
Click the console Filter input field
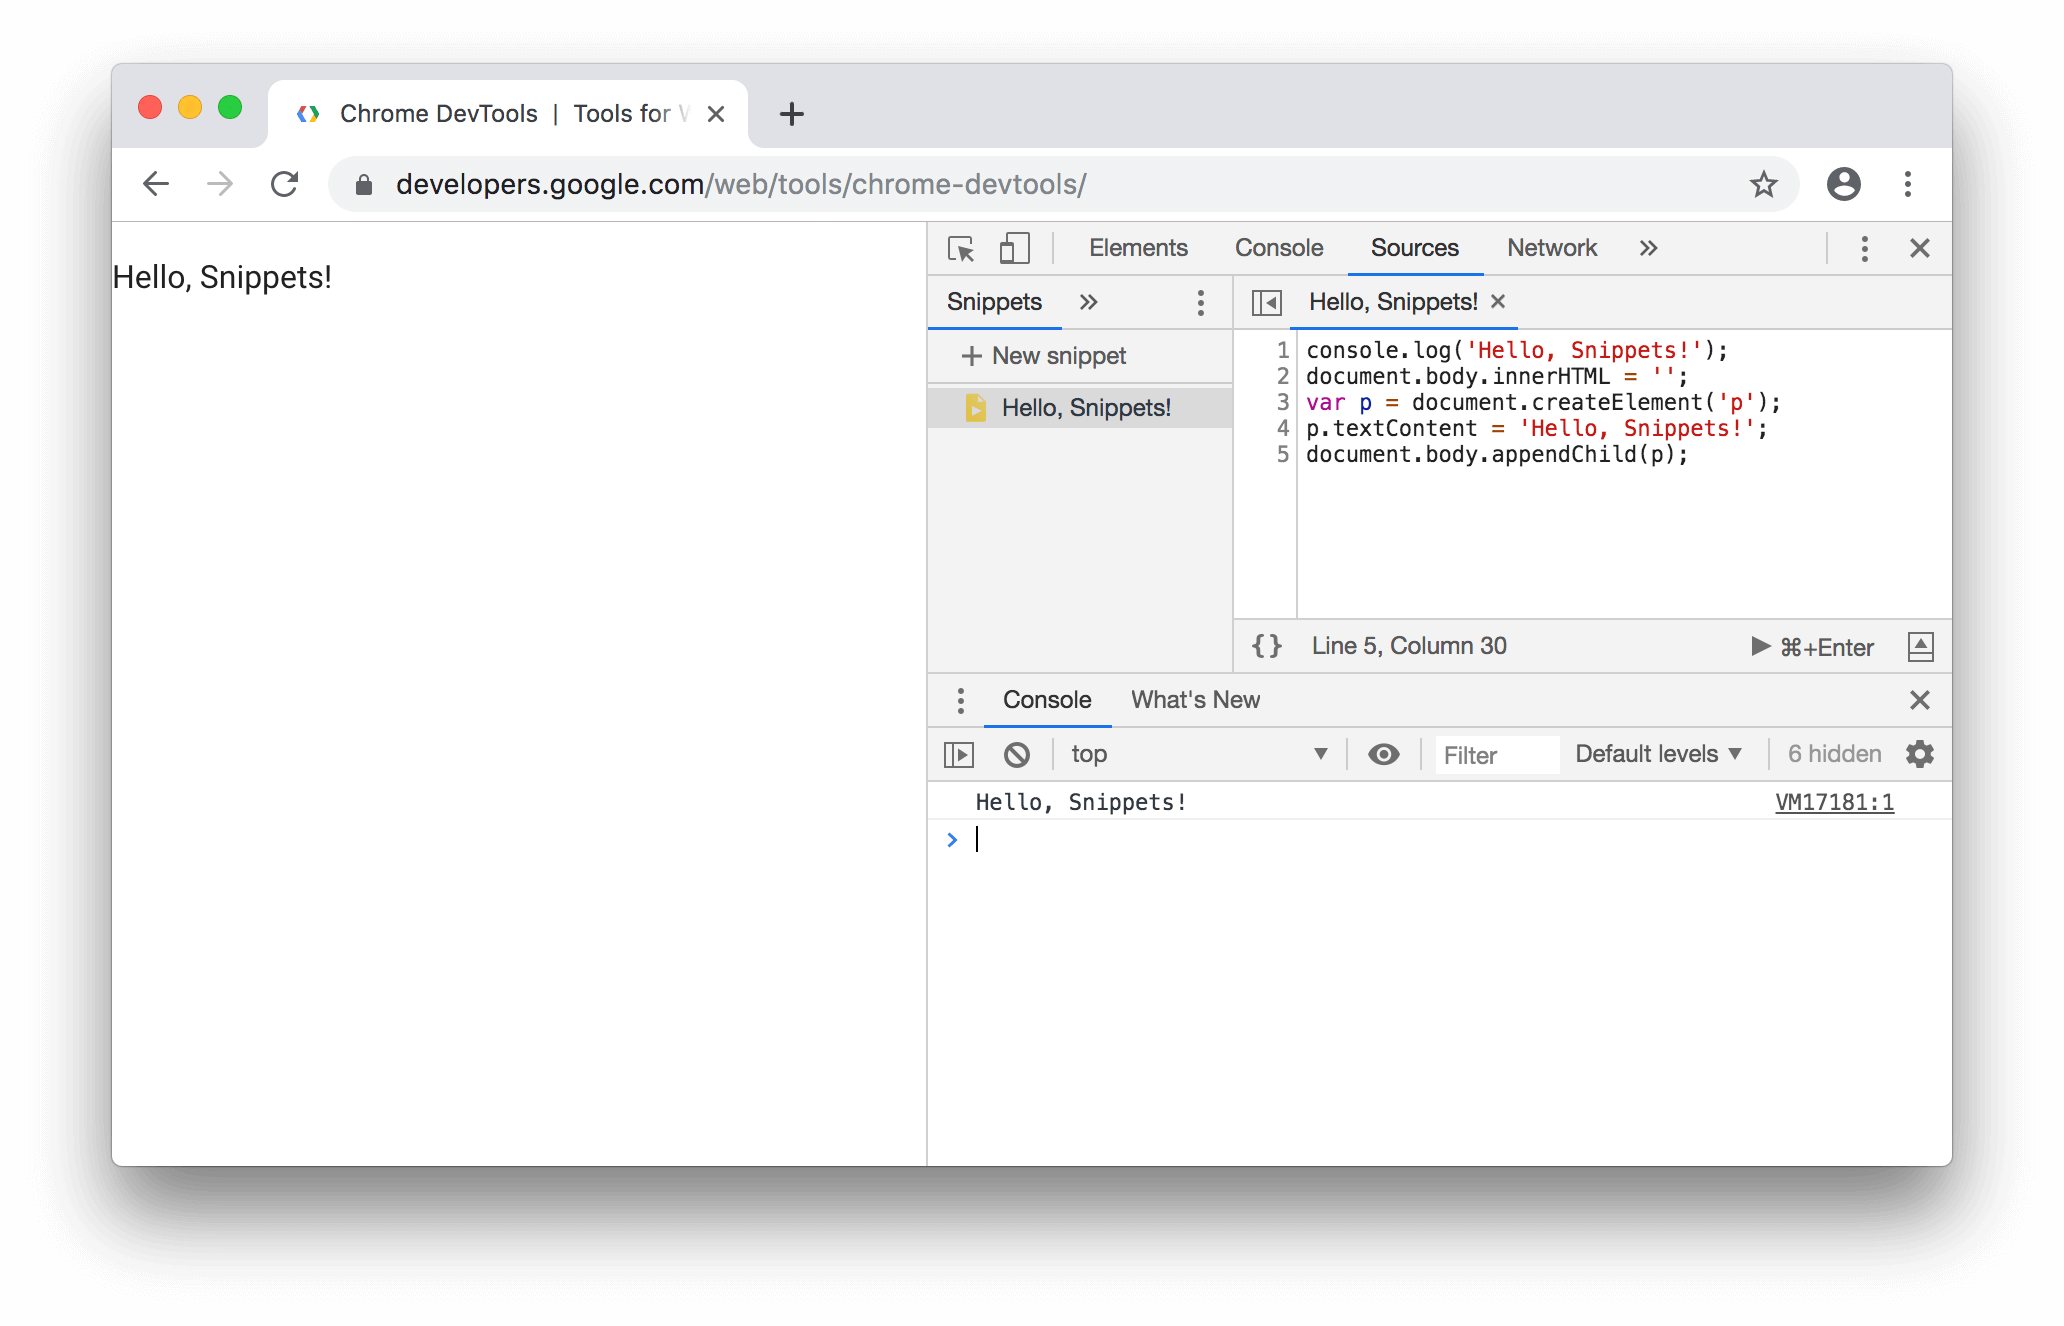pos(1496,755)
